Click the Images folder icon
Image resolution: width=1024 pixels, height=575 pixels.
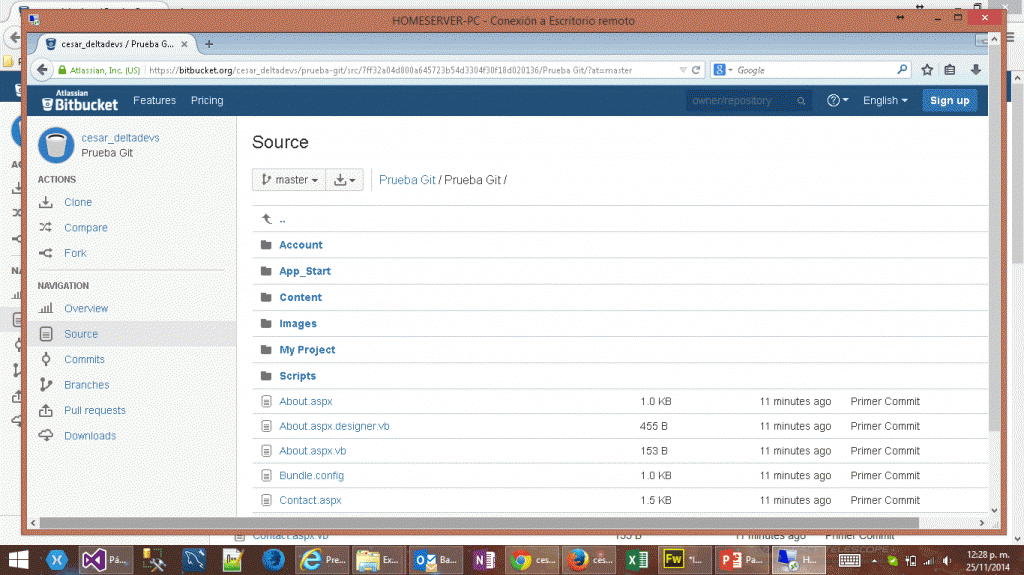point(266,323)
